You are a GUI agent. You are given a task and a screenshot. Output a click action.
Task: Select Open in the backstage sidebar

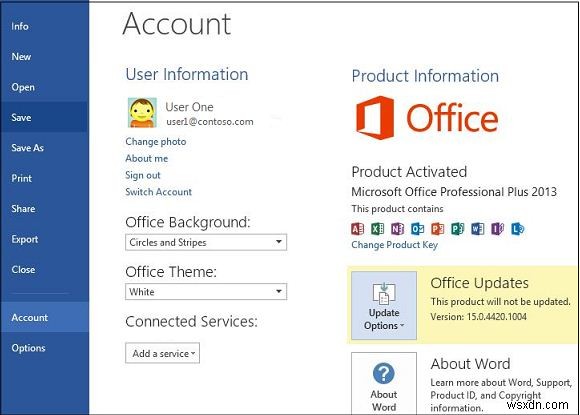(x=44, y=87)
